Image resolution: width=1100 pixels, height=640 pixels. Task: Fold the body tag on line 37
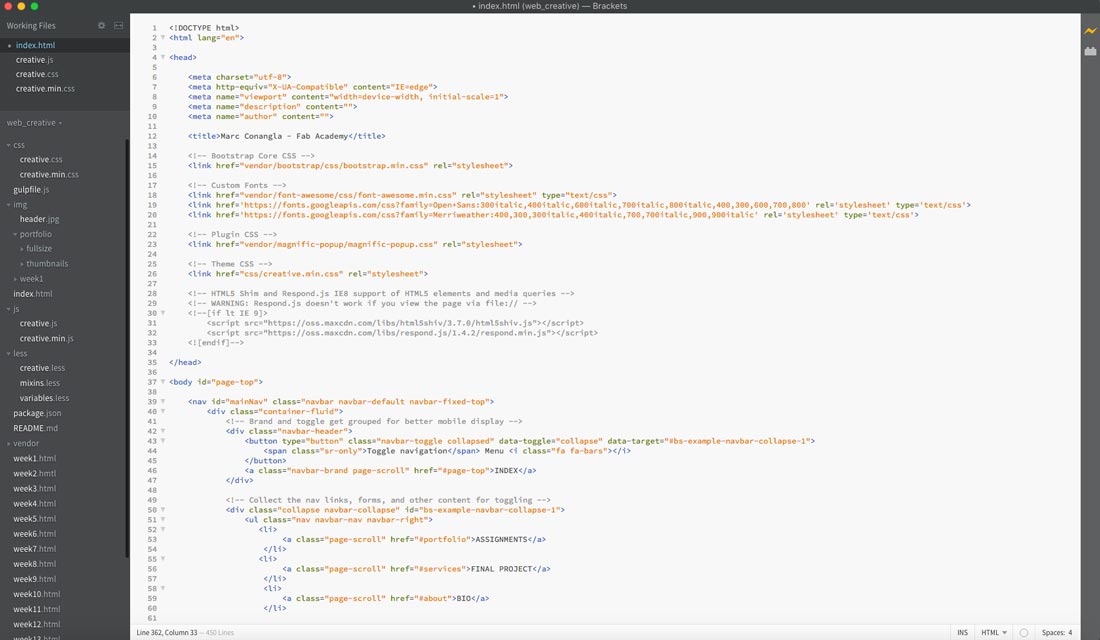(163, 382)
